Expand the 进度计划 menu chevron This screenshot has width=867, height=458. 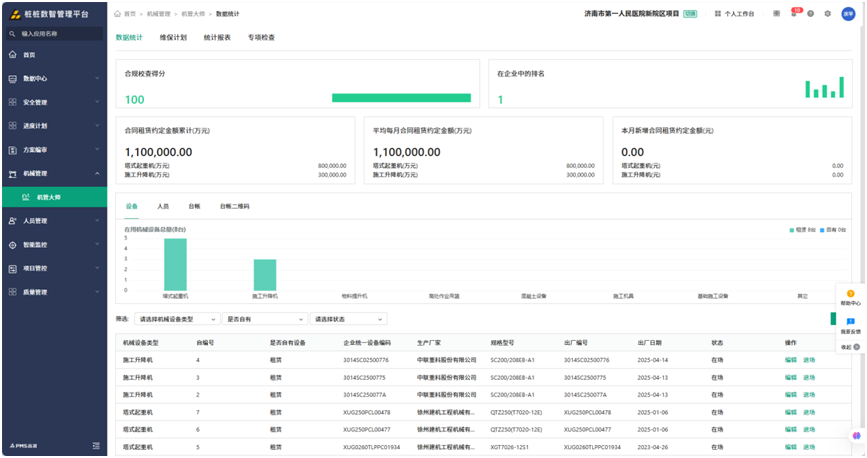coord(97,126)
